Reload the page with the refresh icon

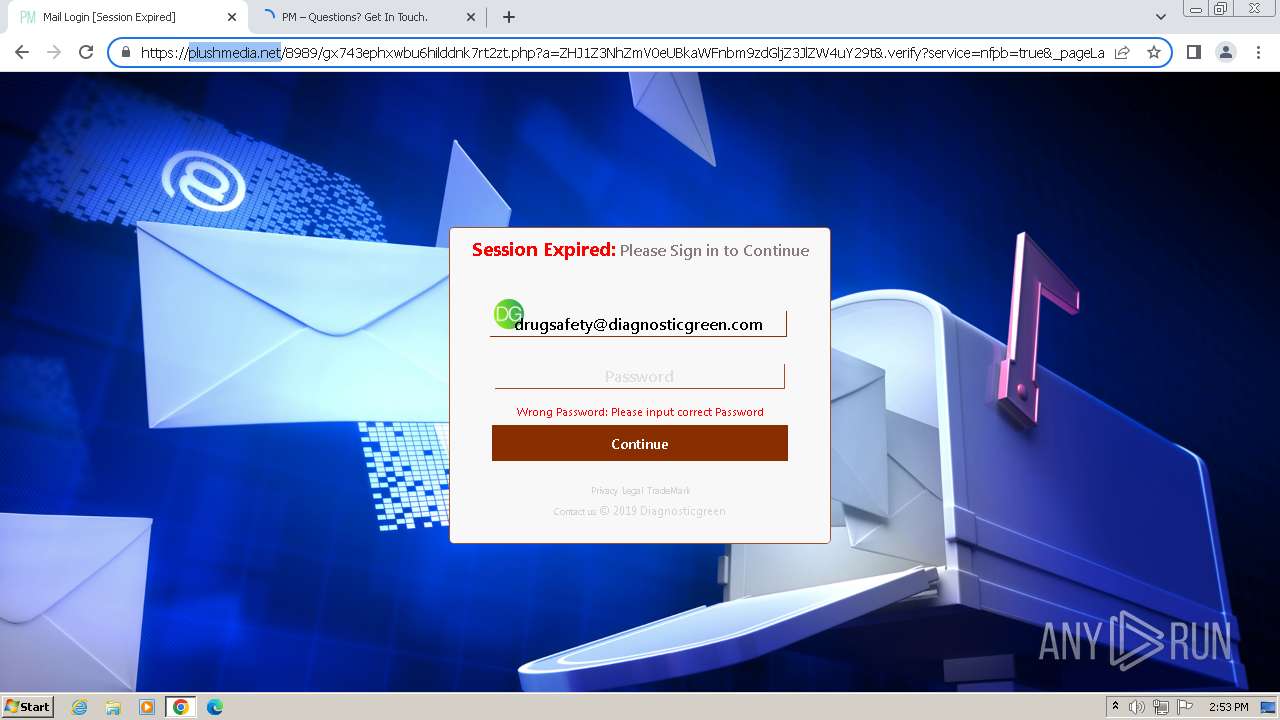(86, 52)
